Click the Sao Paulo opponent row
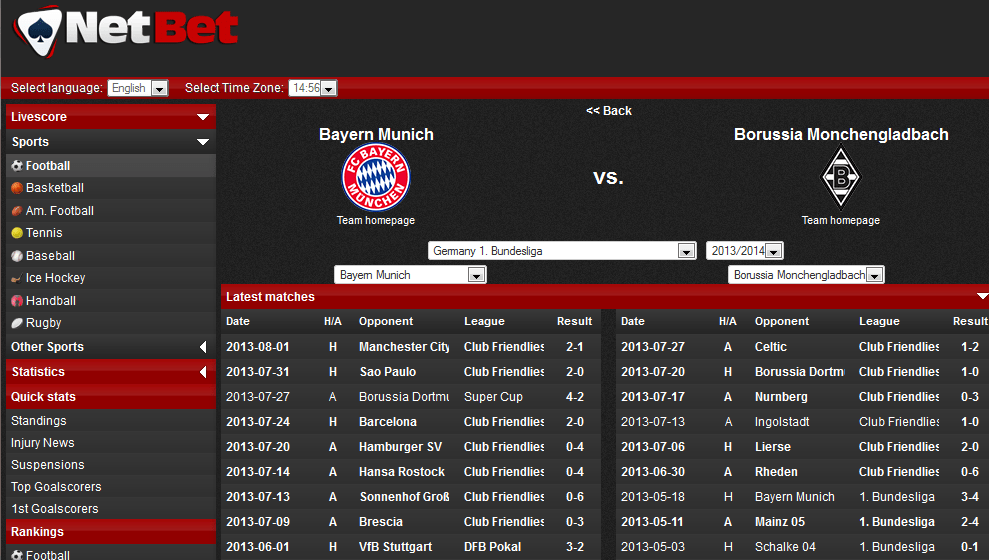989x560 pixels. tap(388, 372)
